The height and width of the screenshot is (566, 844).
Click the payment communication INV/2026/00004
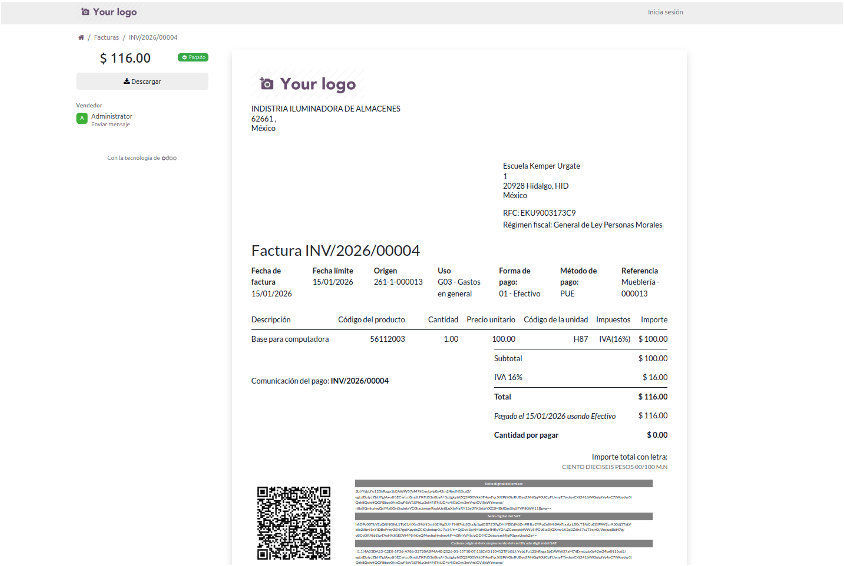click(x=360, y=381)
